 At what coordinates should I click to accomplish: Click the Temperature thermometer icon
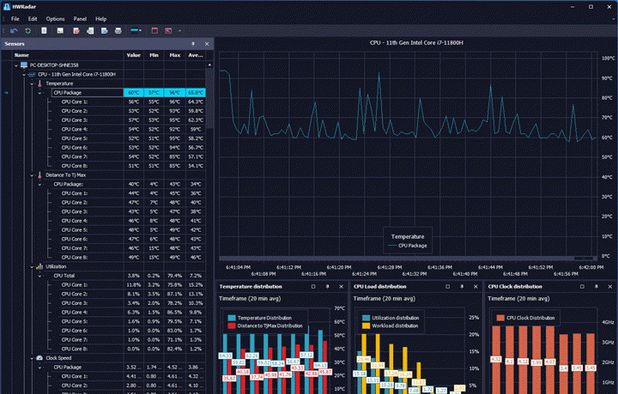tap(39, 84)
